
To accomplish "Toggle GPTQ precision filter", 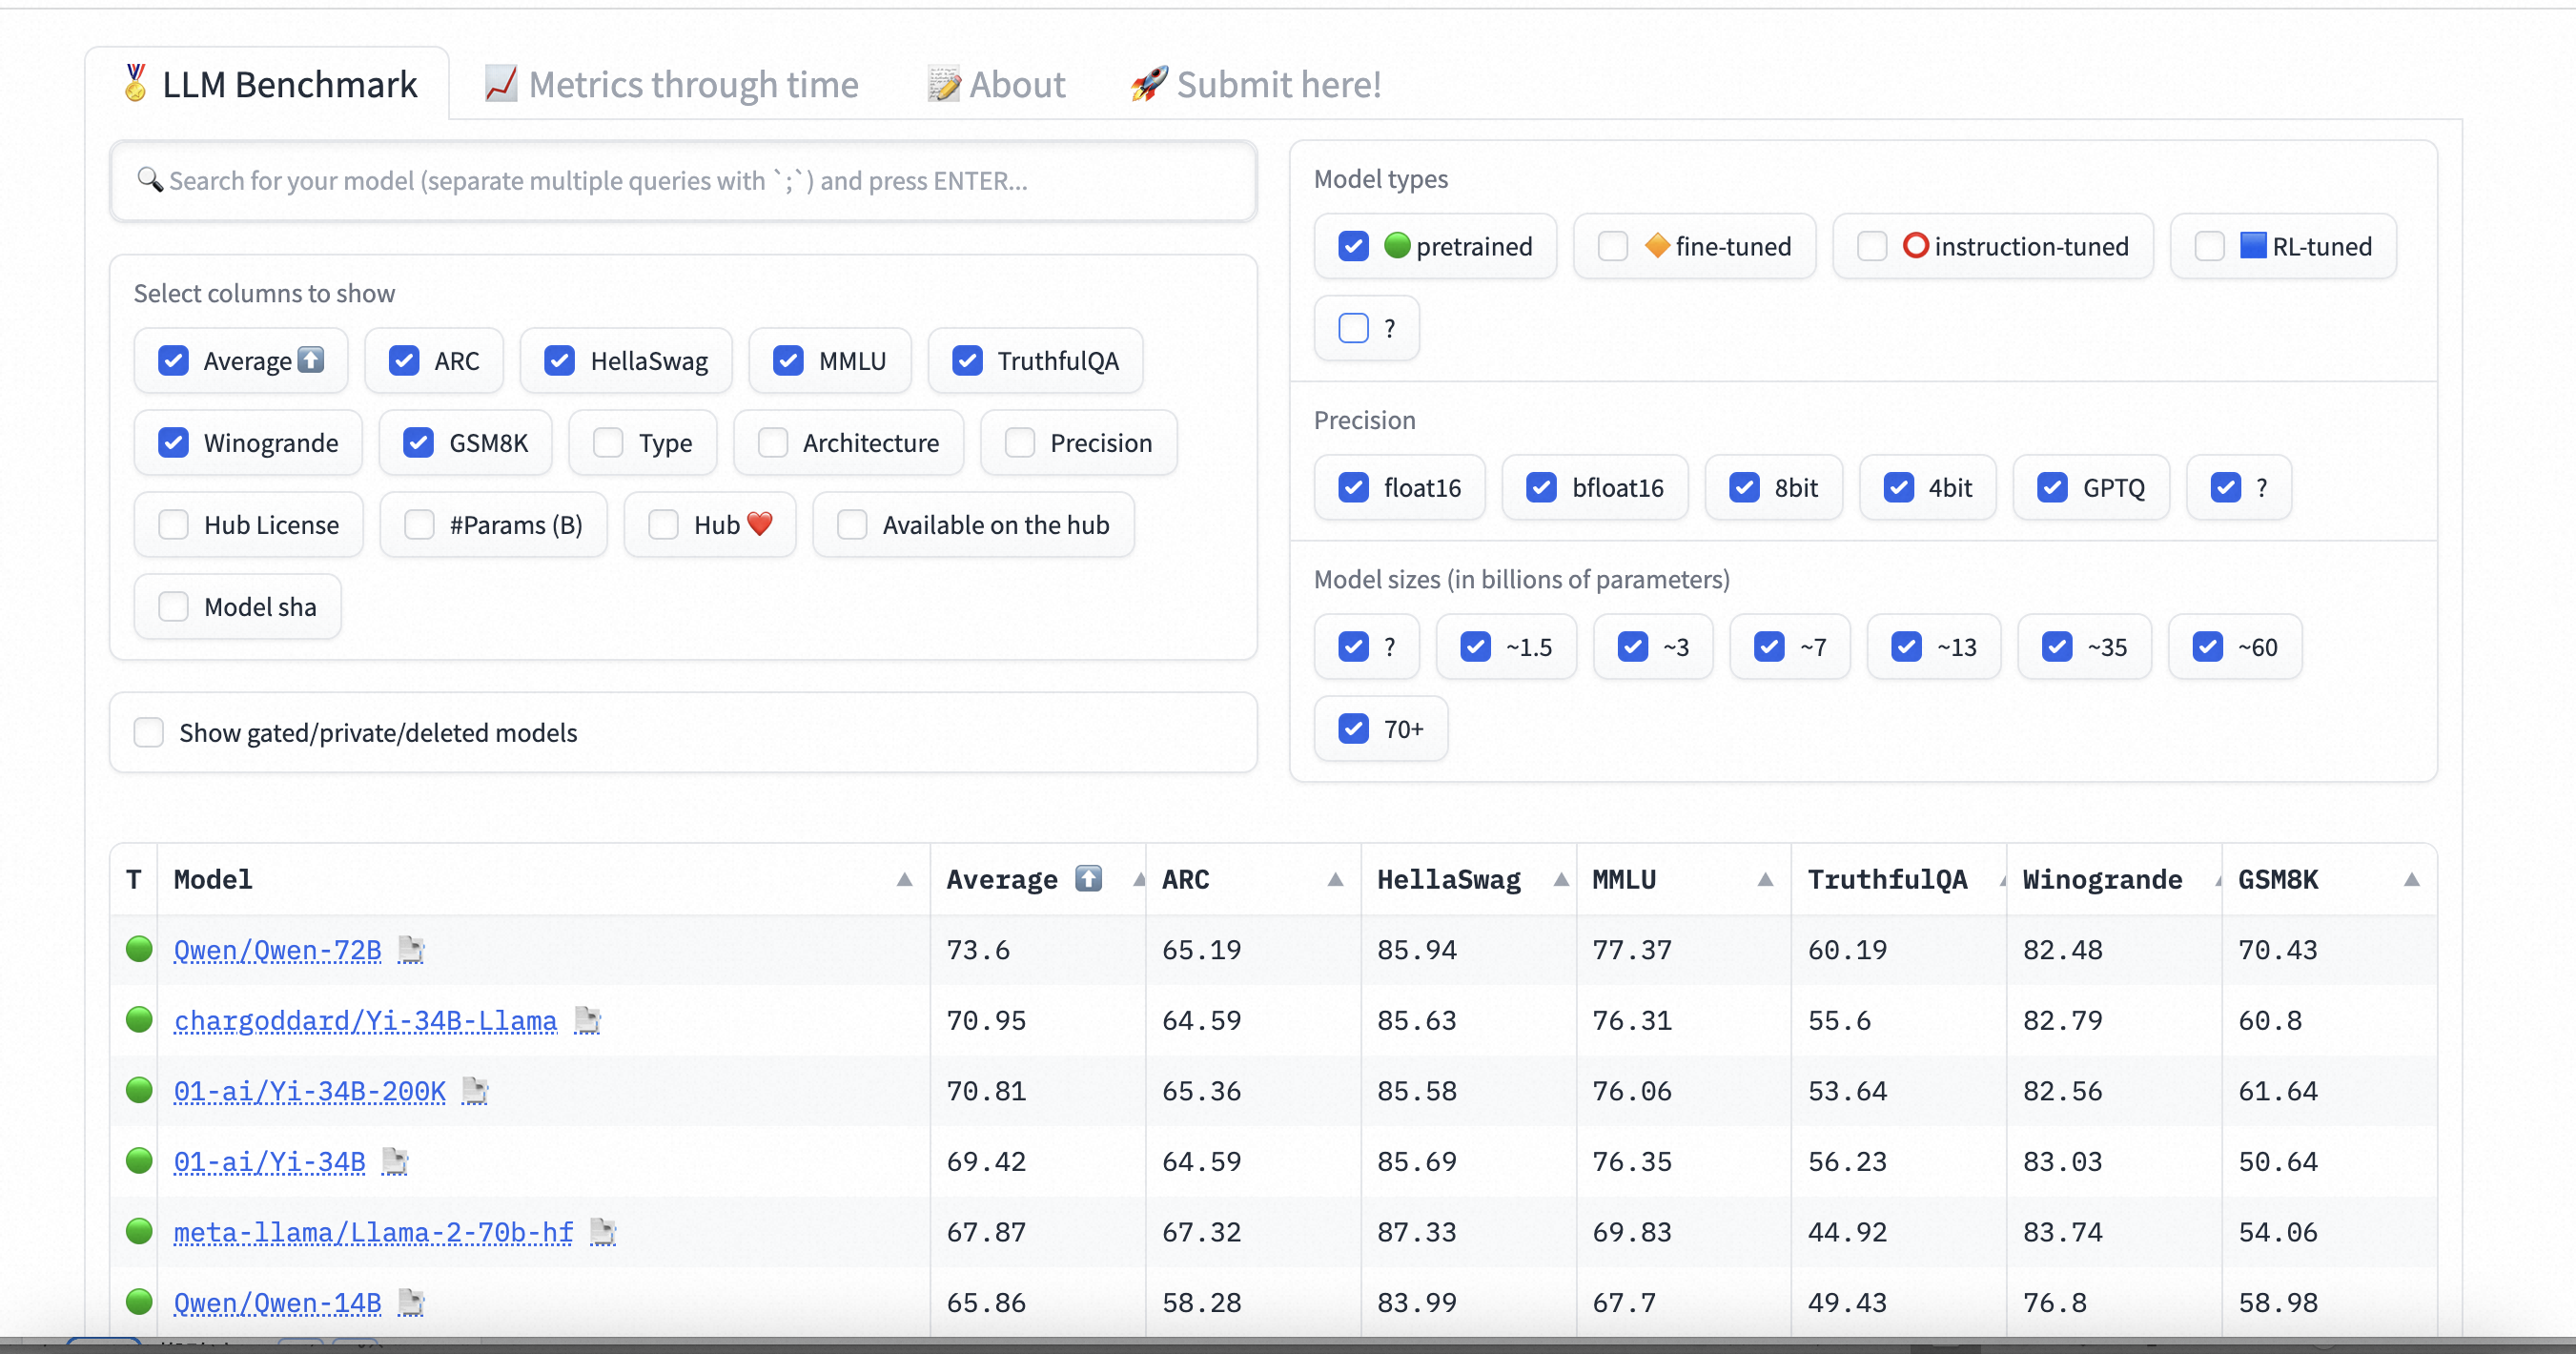I will pos(2052,488).
